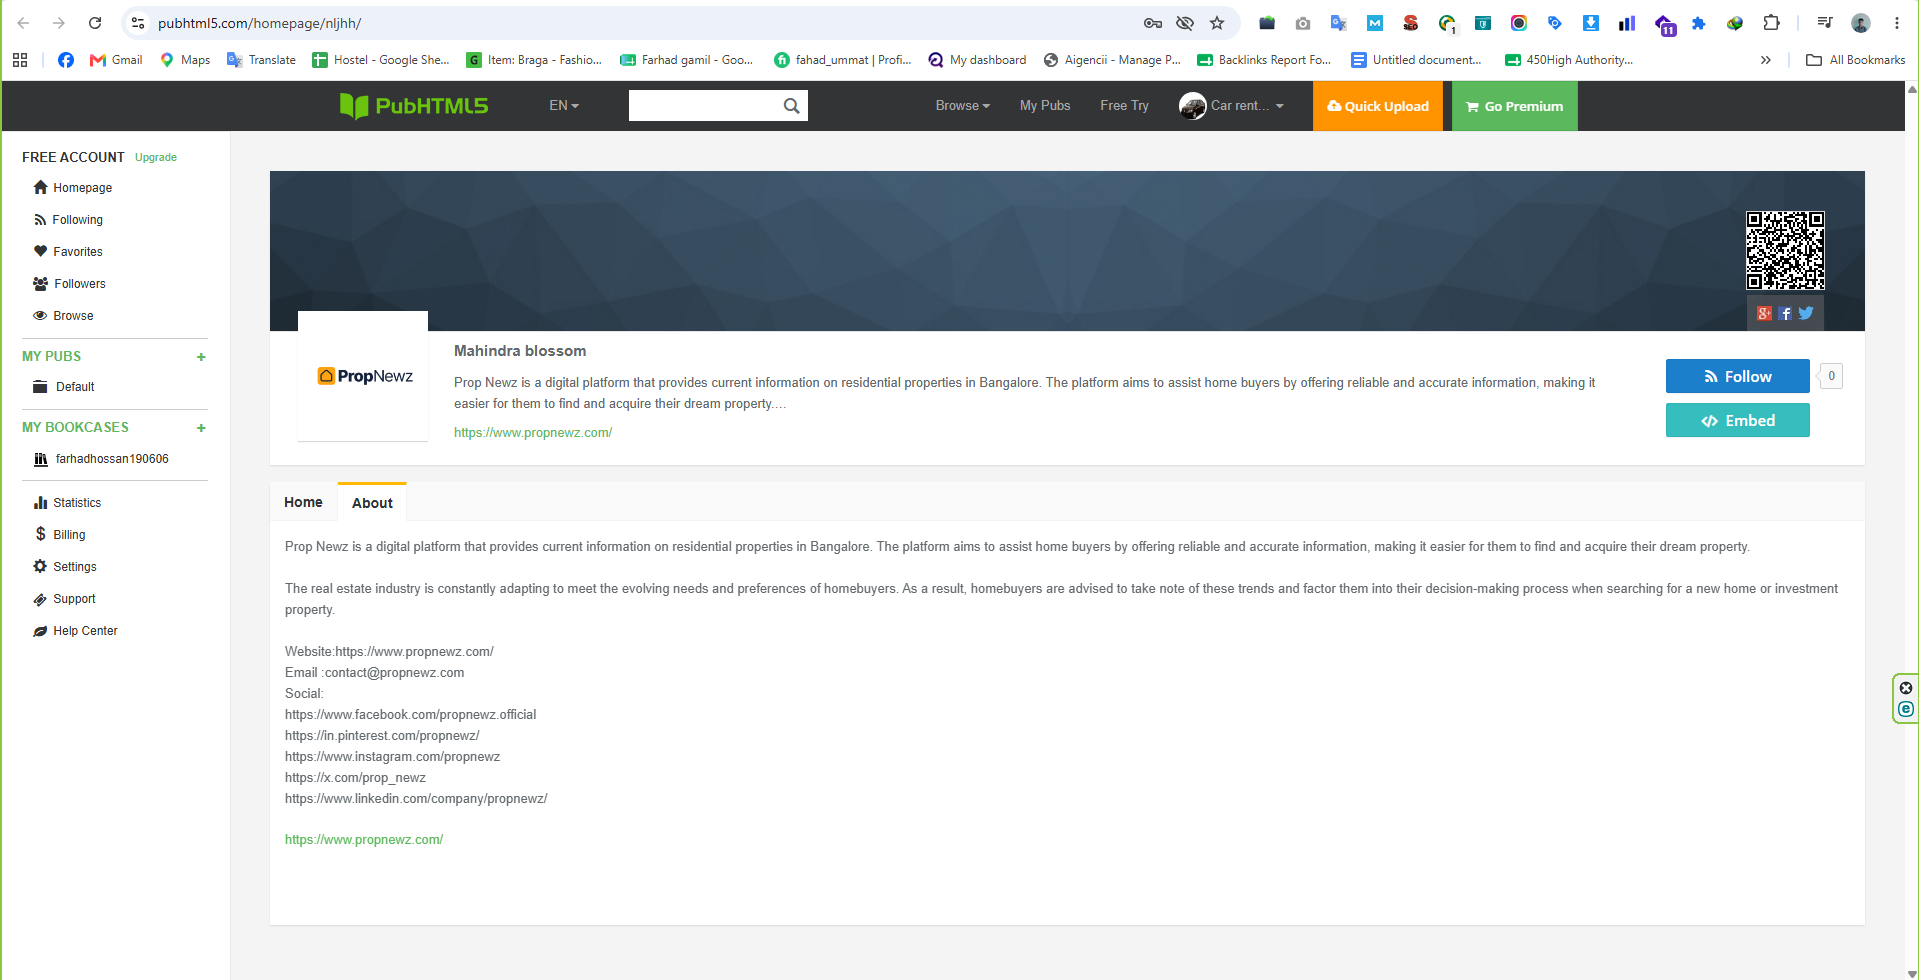Open Chrome menu three dots
This screenshot has height=980, width=1919.
click(x=1896, y=23)
